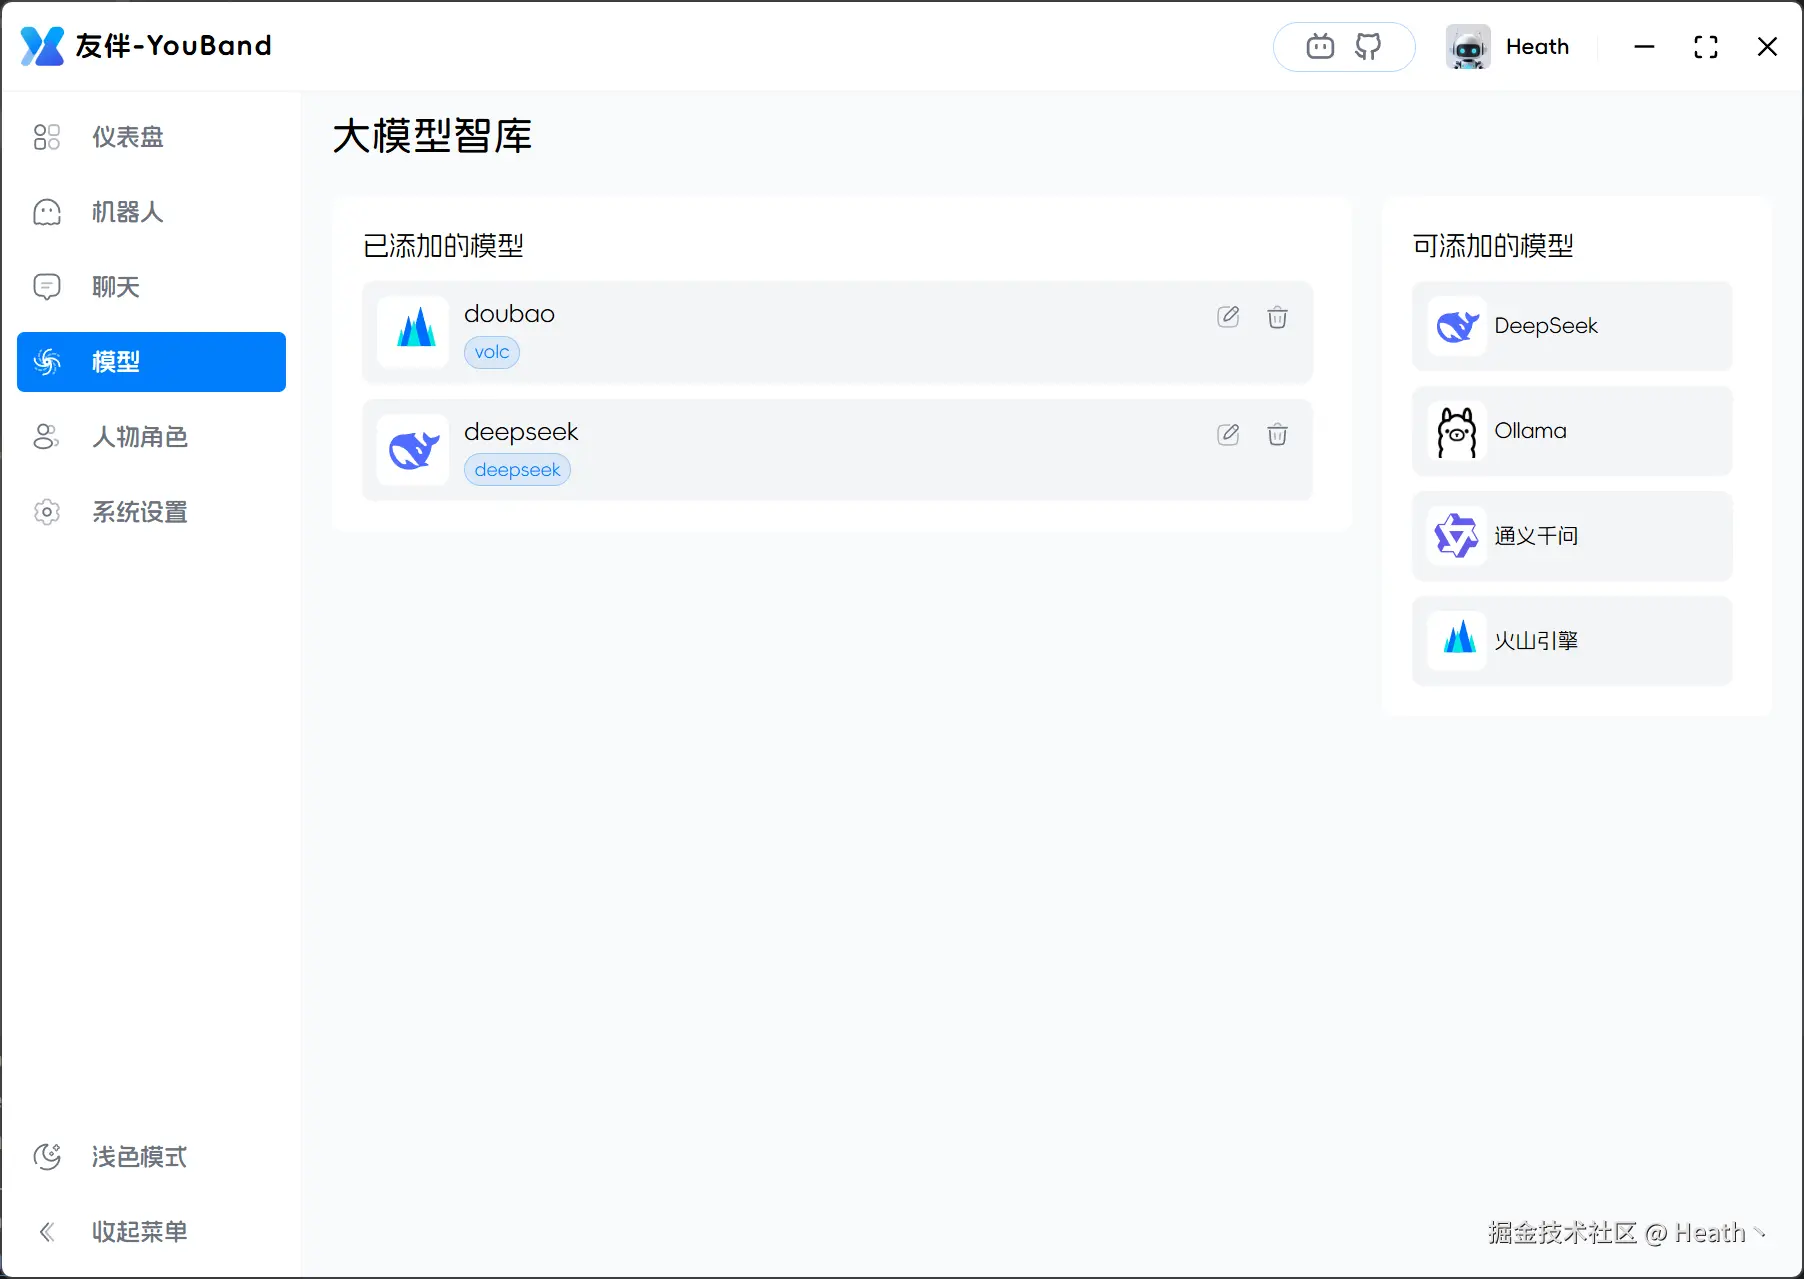Close the YouBand window

click(1767, 47)
